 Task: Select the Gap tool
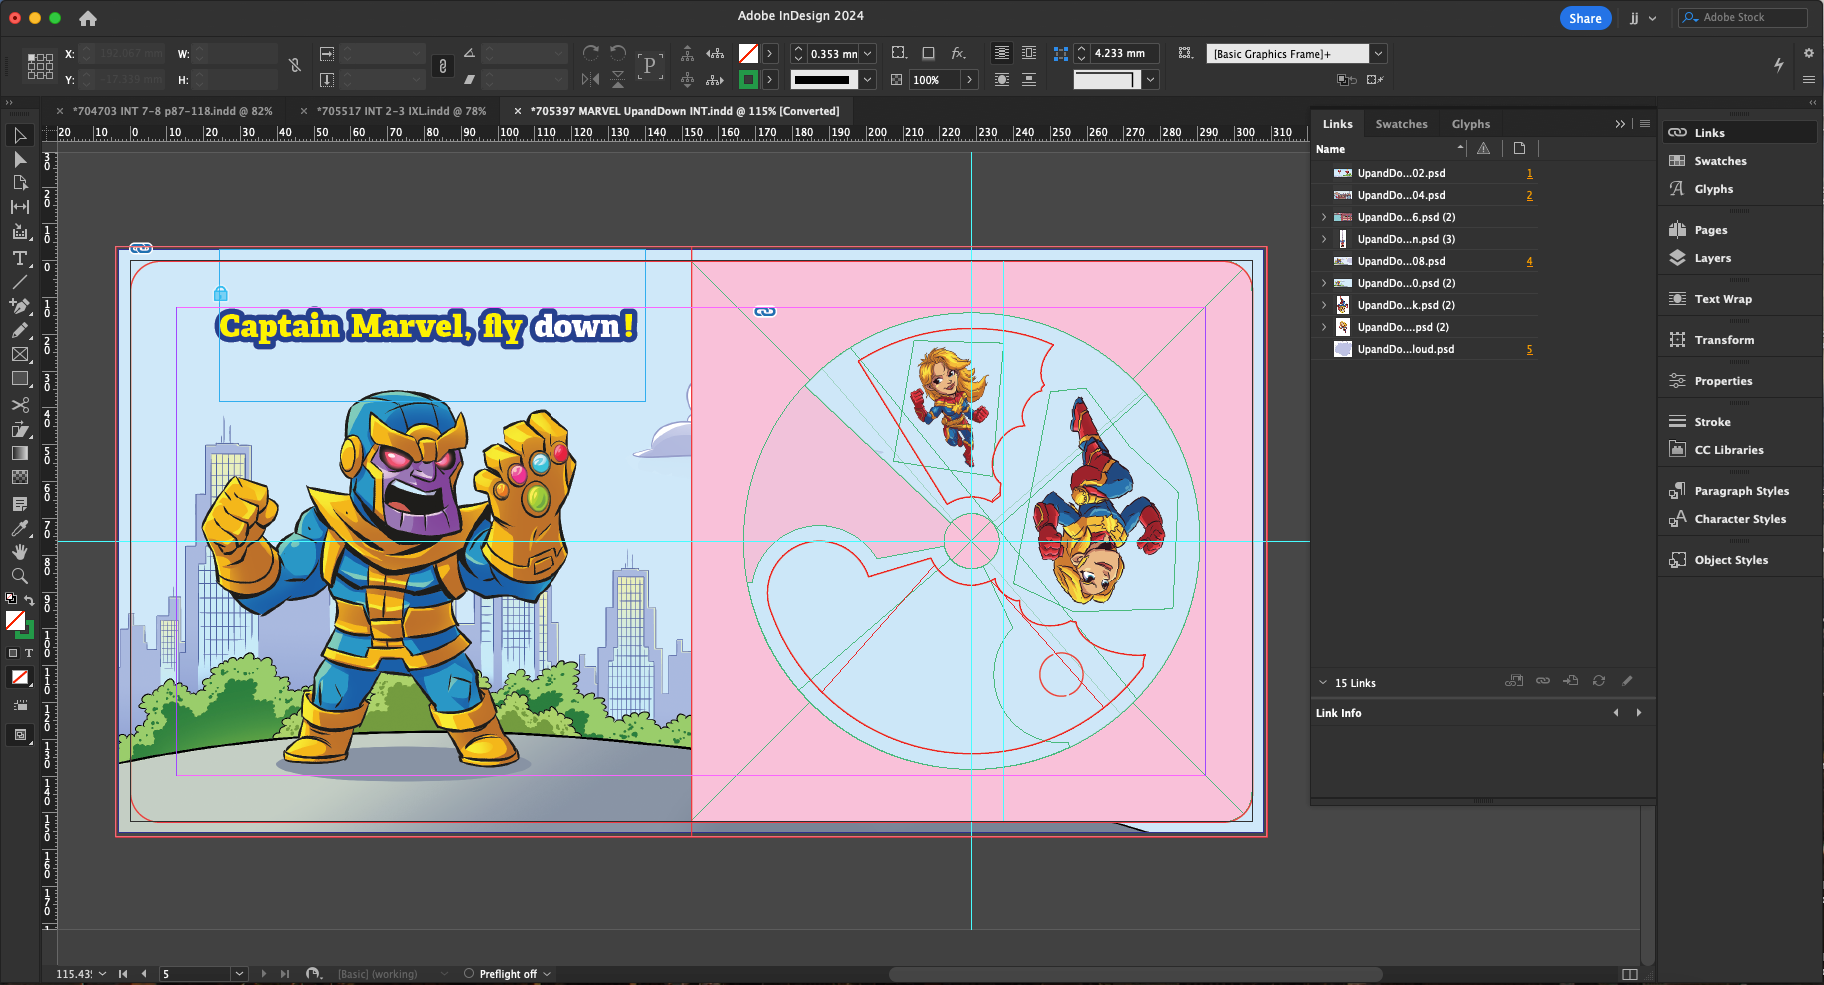(x=20, y=207)
